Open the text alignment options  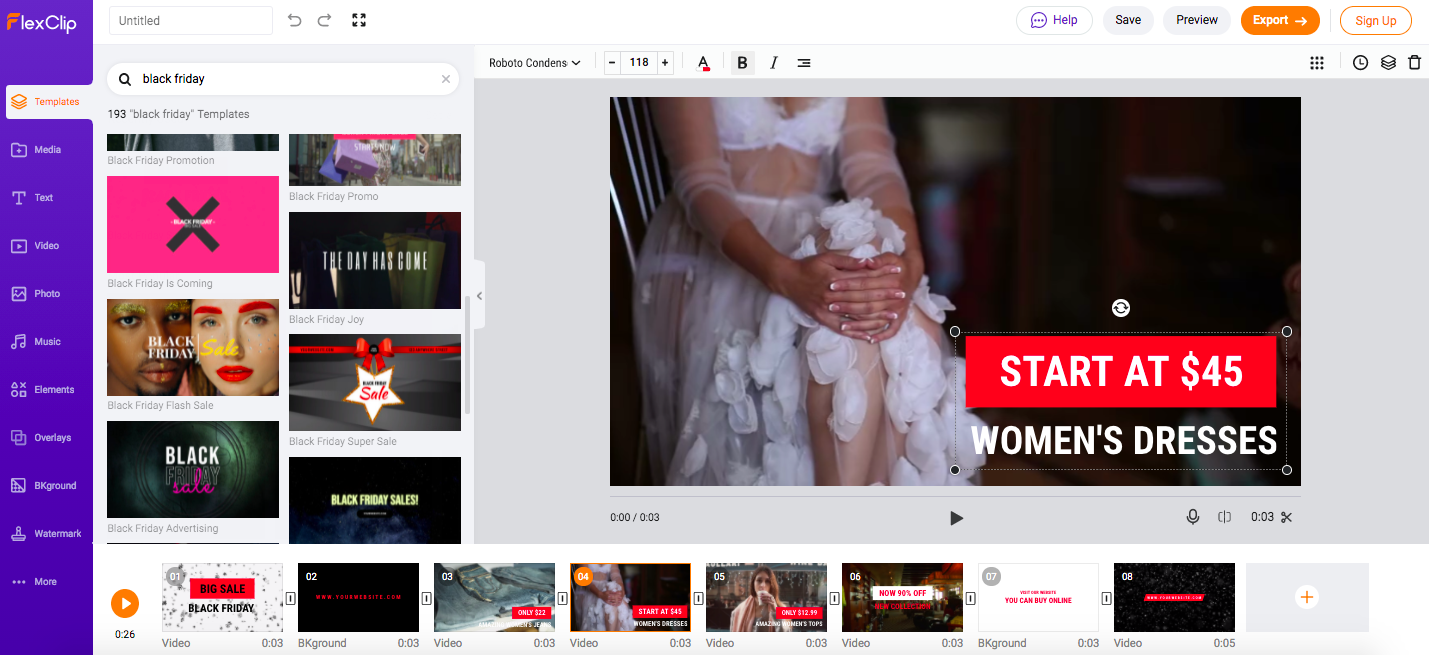tap(804, 62)
